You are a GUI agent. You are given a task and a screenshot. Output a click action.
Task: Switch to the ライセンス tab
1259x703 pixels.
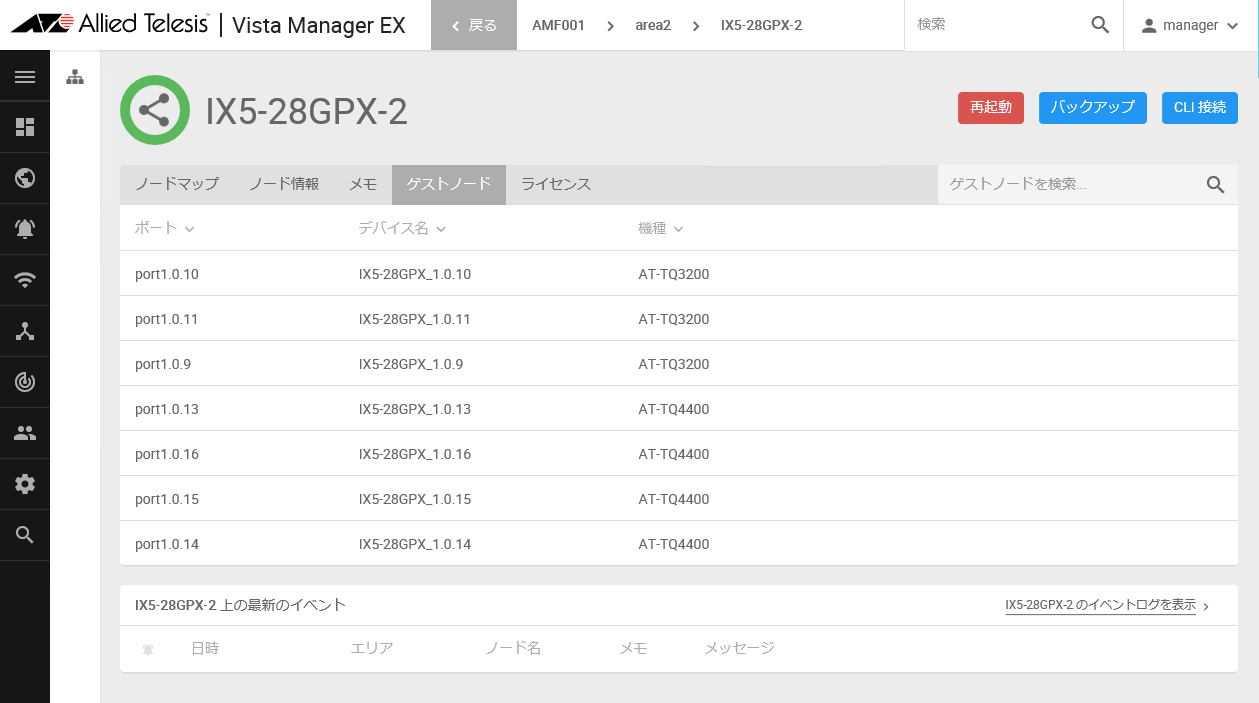coord(556,184)
